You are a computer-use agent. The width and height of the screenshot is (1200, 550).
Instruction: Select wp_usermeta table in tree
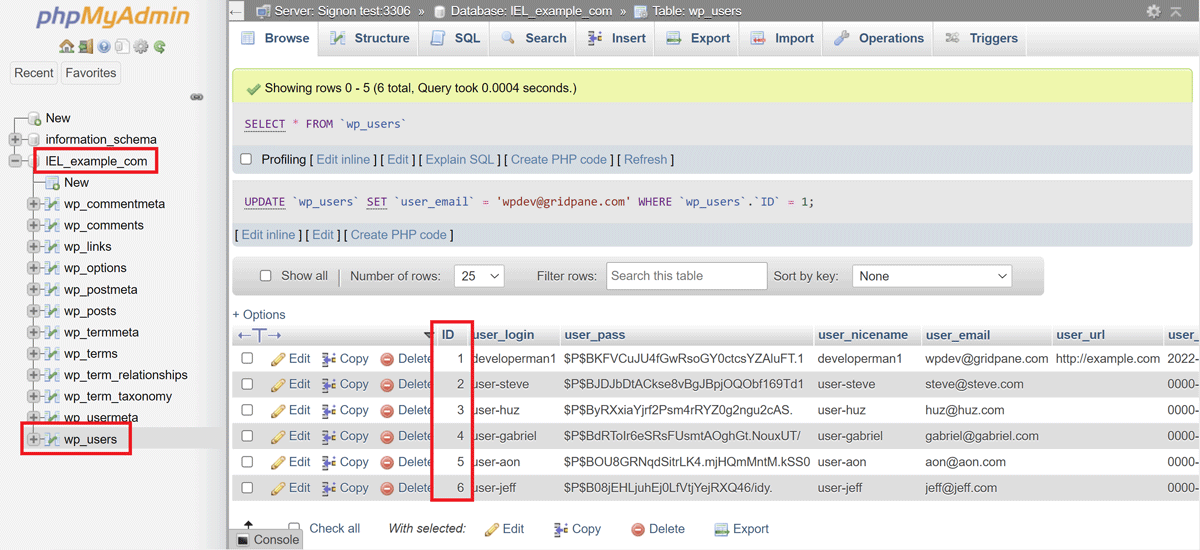[101, 418]
